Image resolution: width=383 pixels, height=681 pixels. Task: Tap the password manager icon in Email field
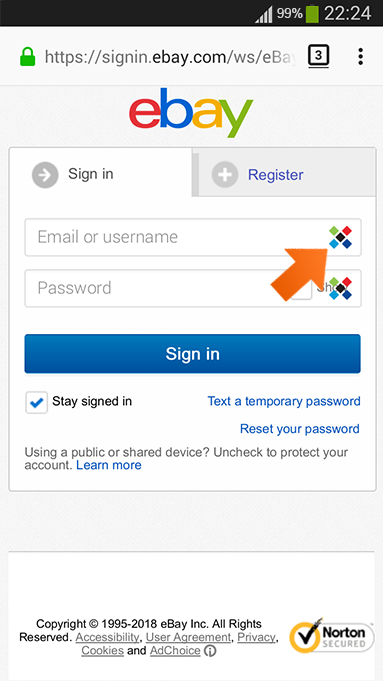[x=340, y=237]
